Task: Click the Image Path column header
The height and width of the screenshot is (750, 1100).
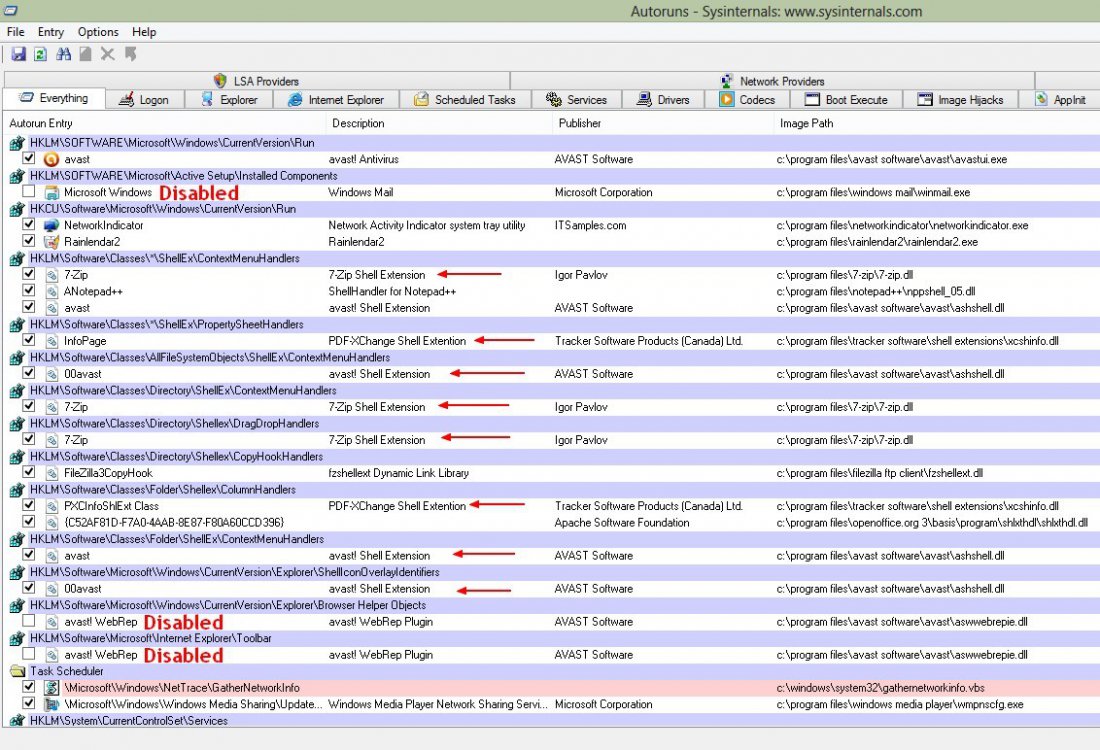Action: 806,123
